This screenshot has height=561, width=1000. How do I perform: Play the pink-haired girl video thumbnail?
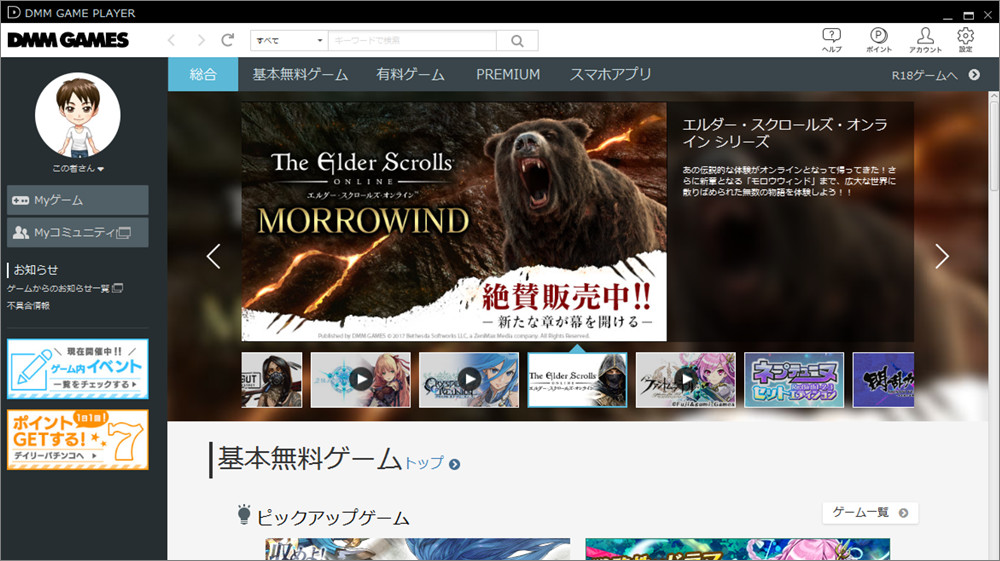(686, 380)
